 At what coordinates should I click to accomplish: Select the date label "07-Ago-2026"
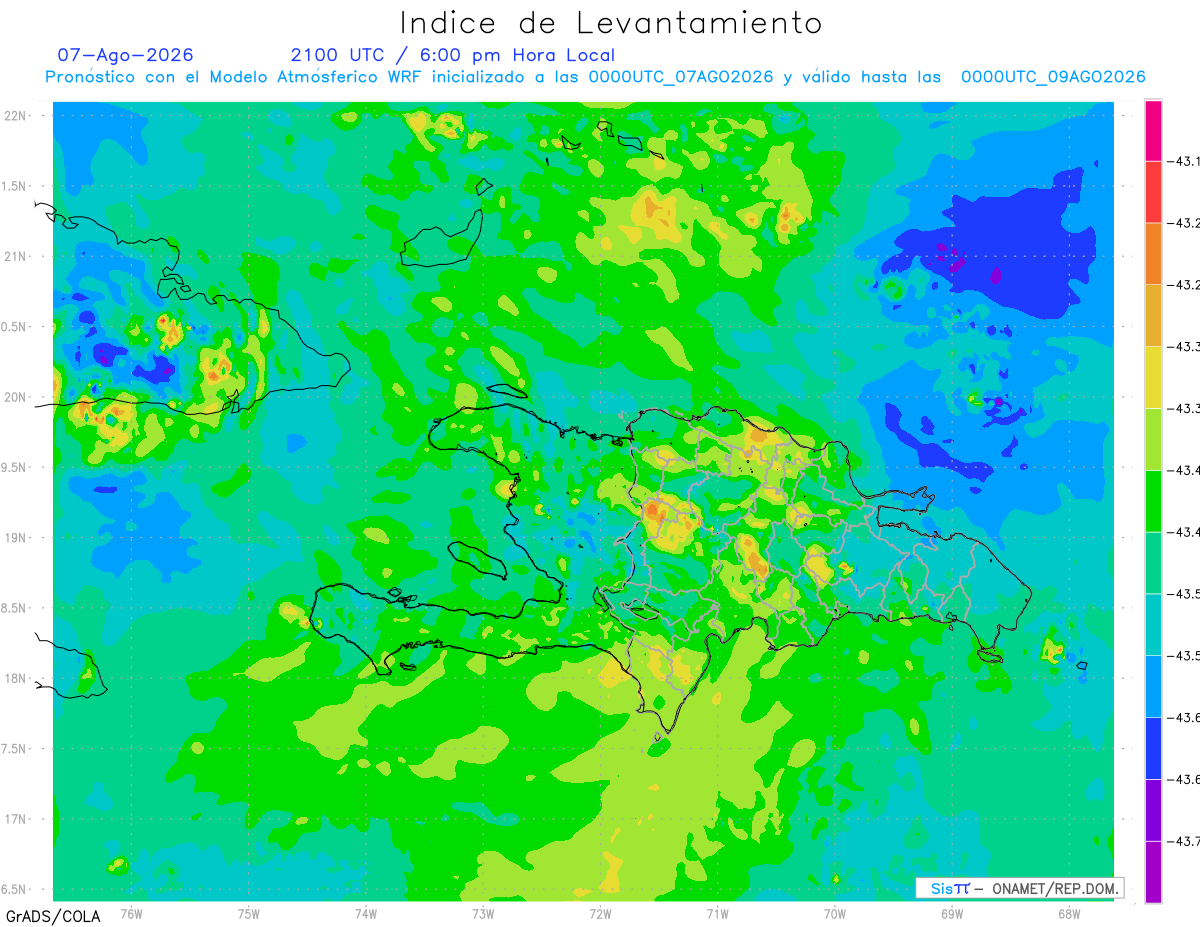coord(125,55)
